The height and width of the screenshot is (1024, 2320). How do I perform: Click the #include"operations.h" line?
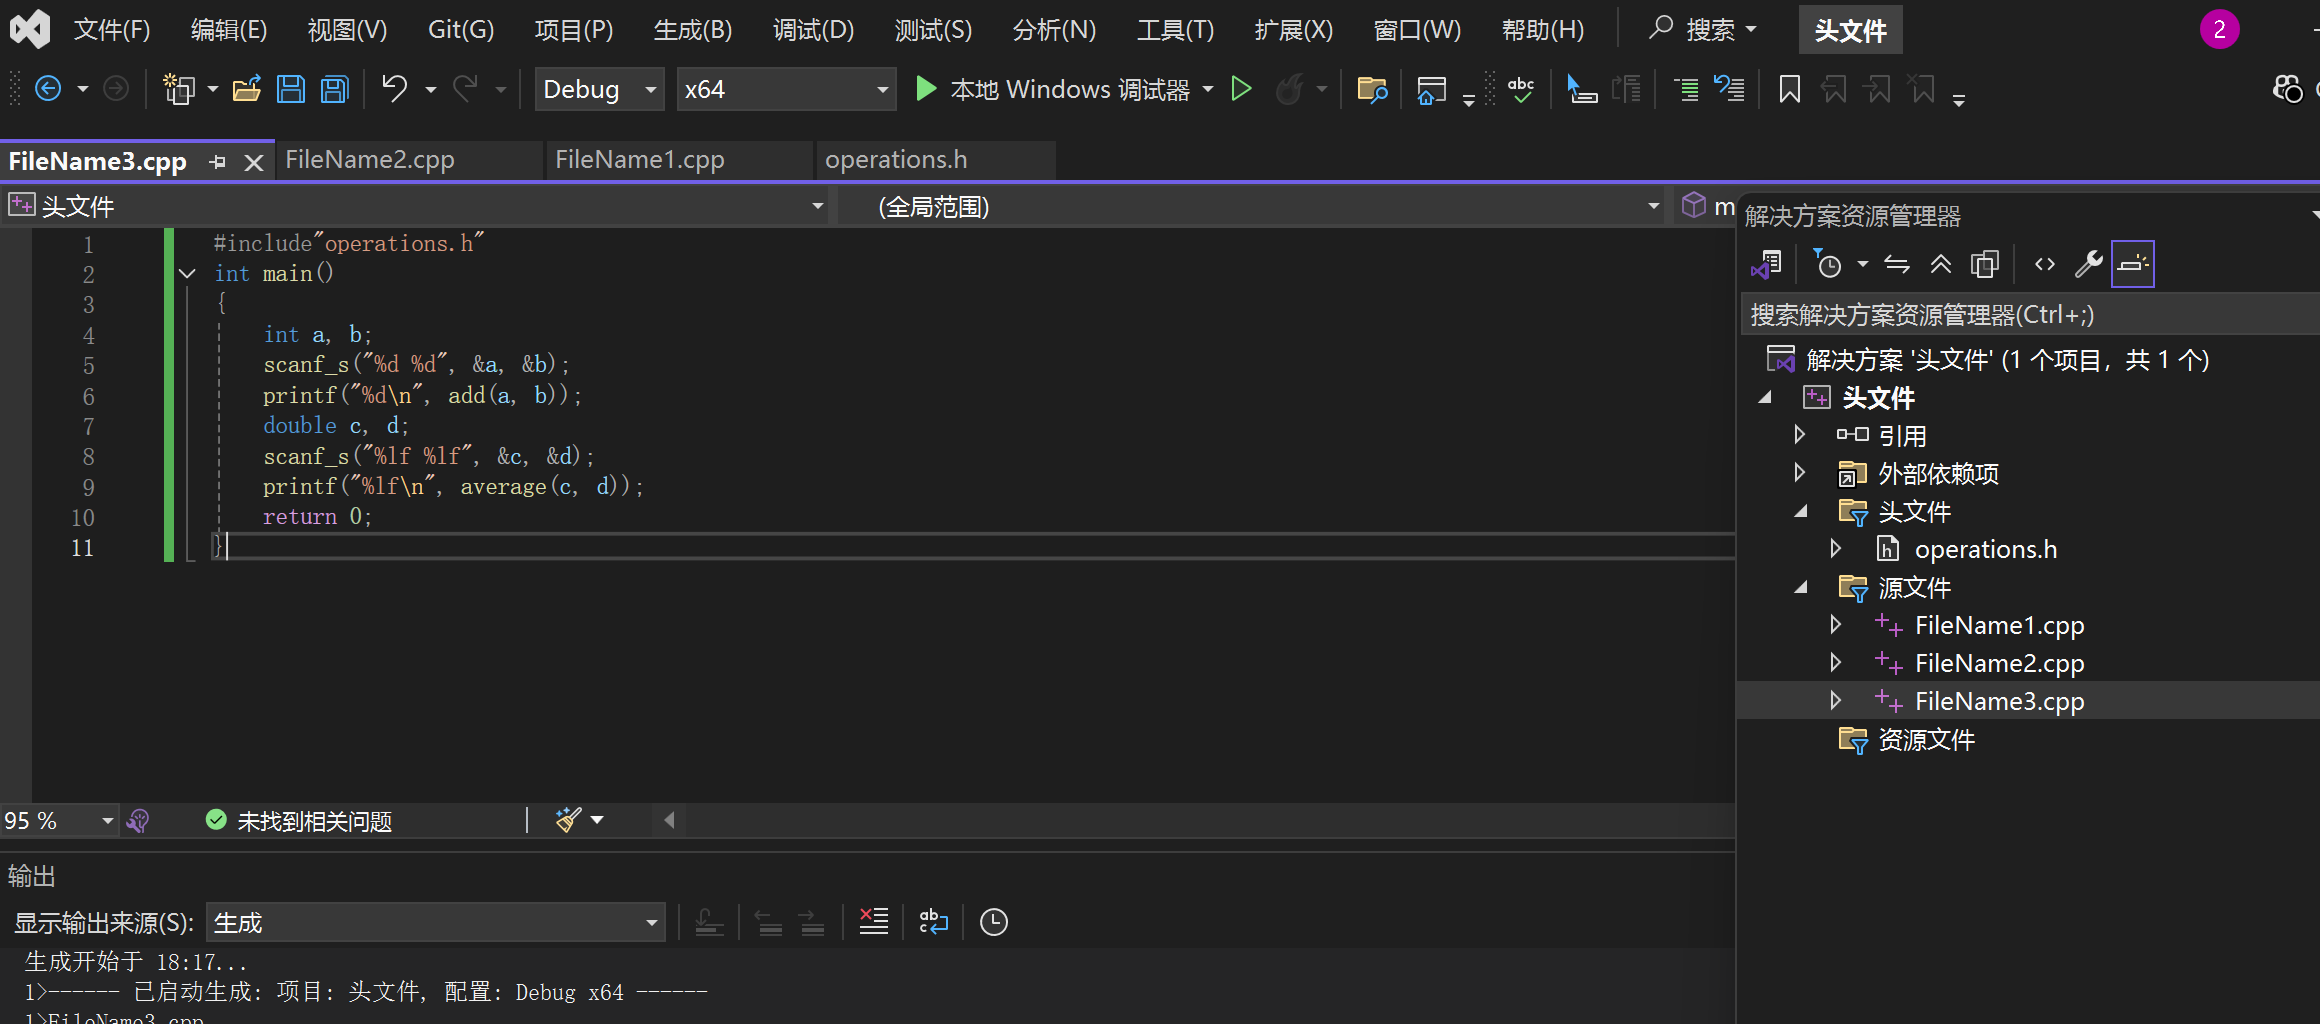click(348, 243)
